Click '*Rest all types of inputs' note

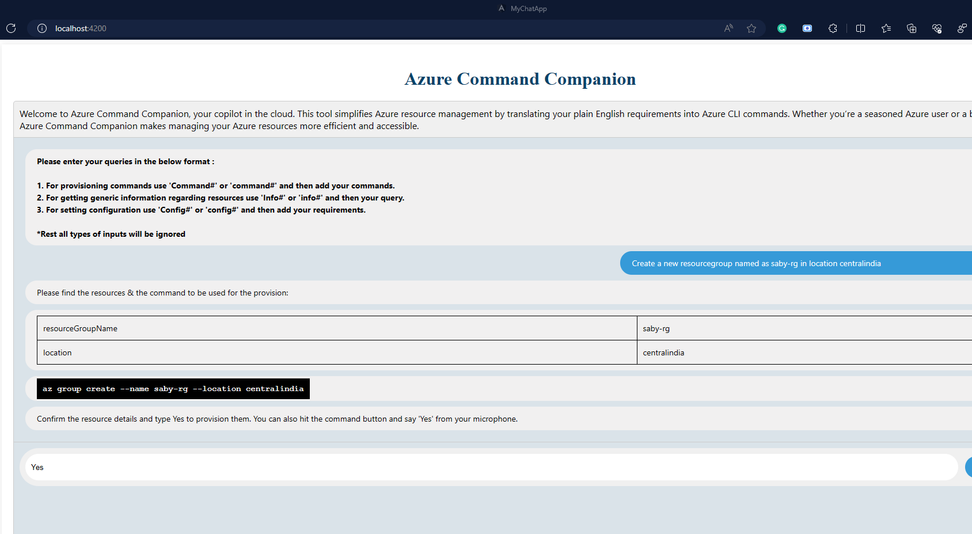[x=111, y=234]
